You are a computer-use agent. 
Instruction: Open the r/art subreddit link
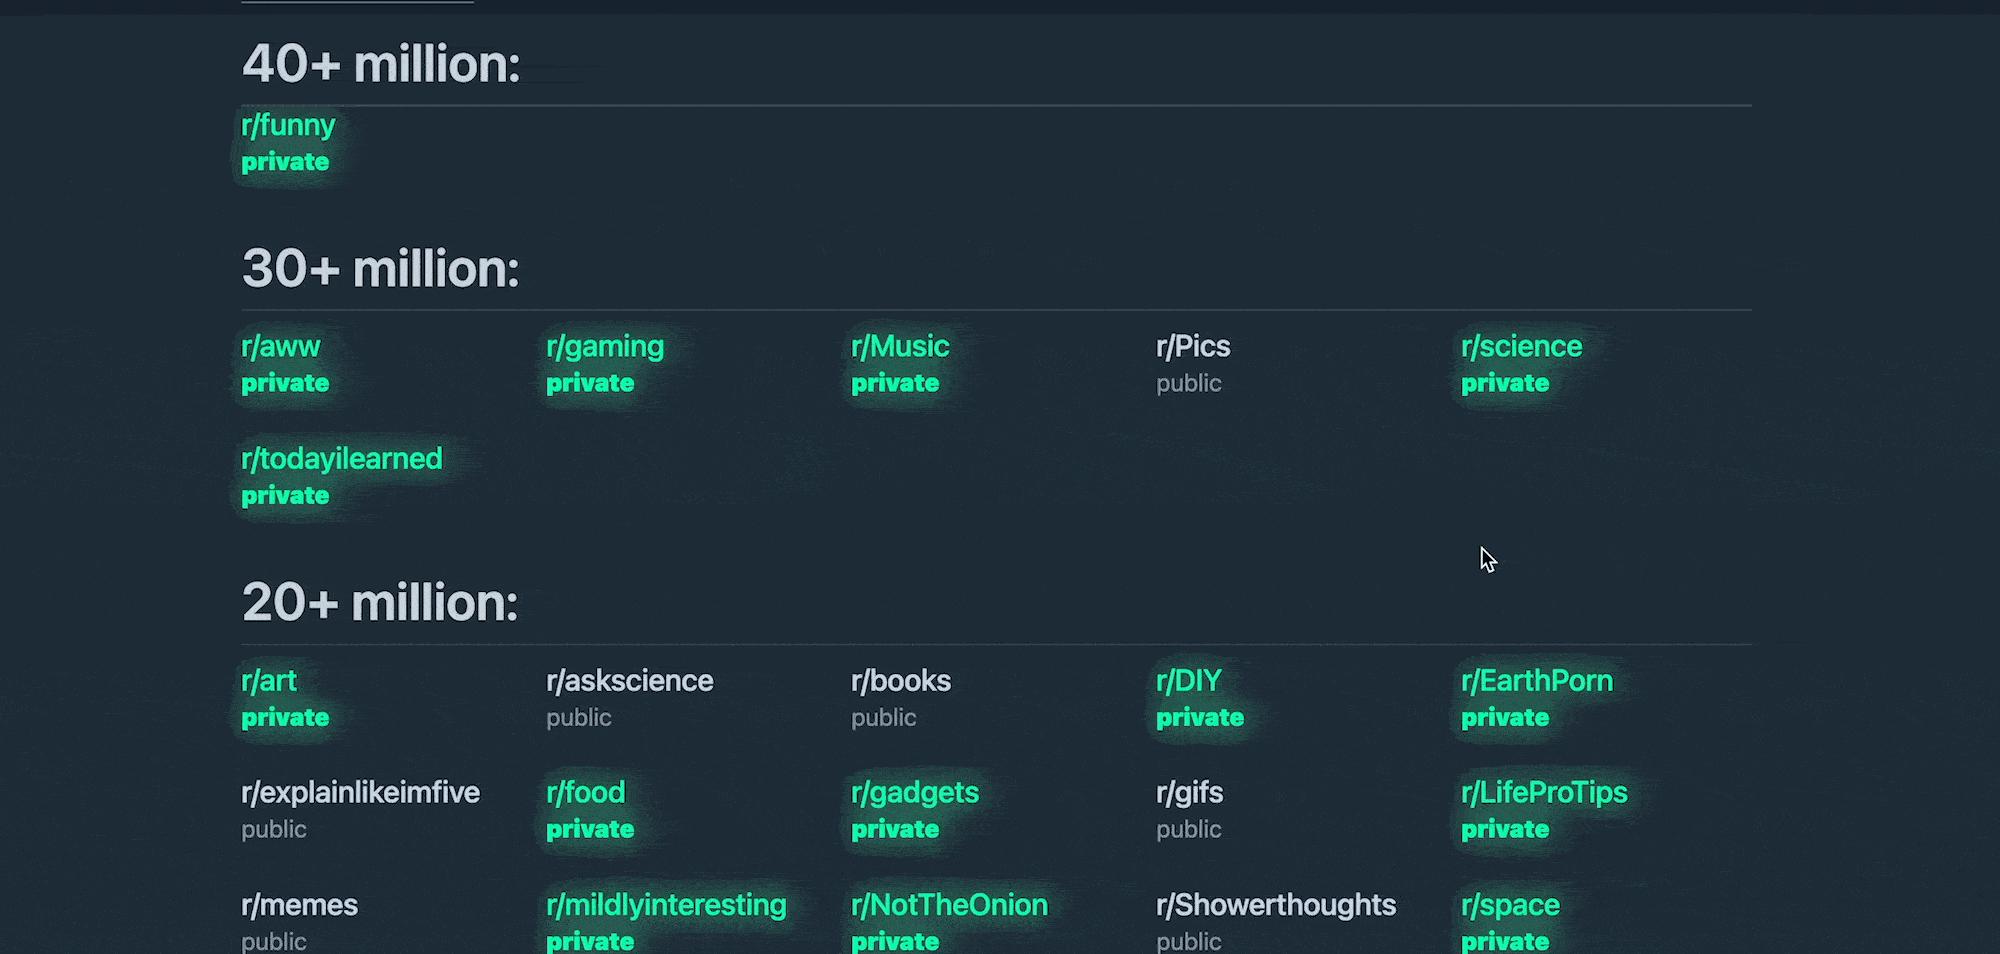click(x=269, y=681)
